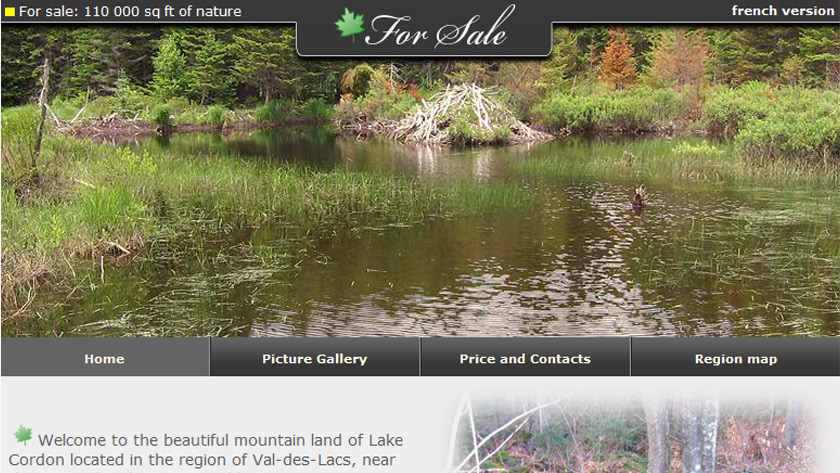Open the Home menu item
This screenshot has width=840, height=473.
pos(104,358)
